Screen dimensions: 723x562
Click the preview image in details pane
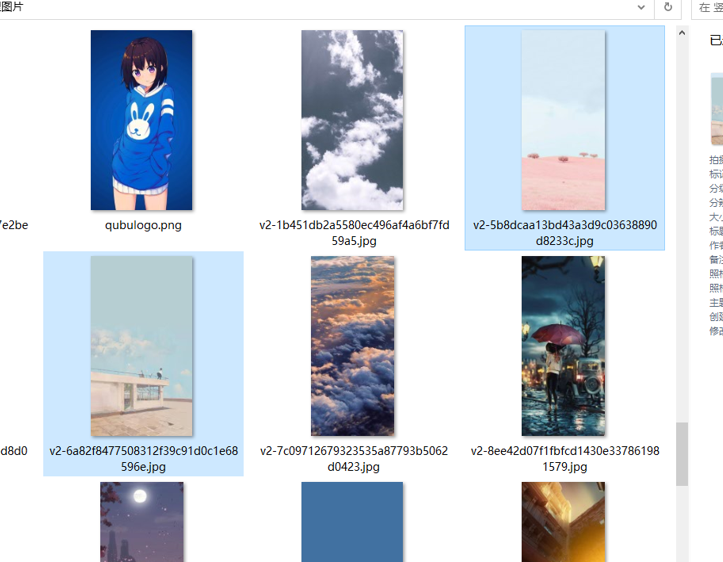(717, 110)
